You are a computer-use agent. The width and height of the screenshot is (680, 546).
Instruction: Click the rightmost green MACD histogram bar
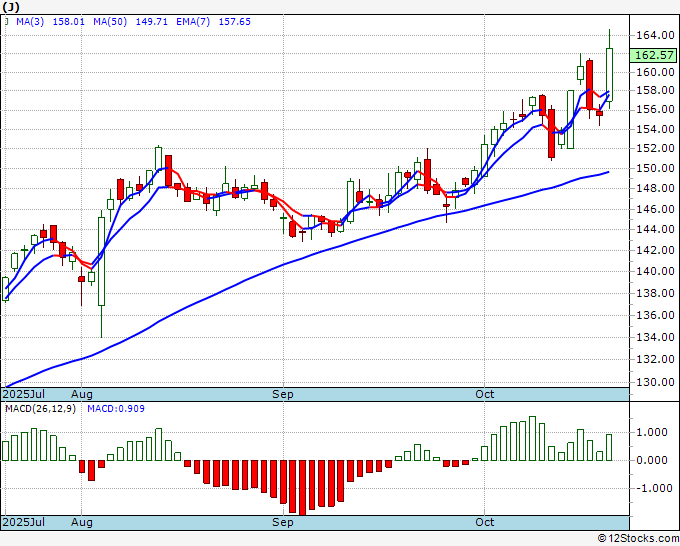[x=609, y=447]
